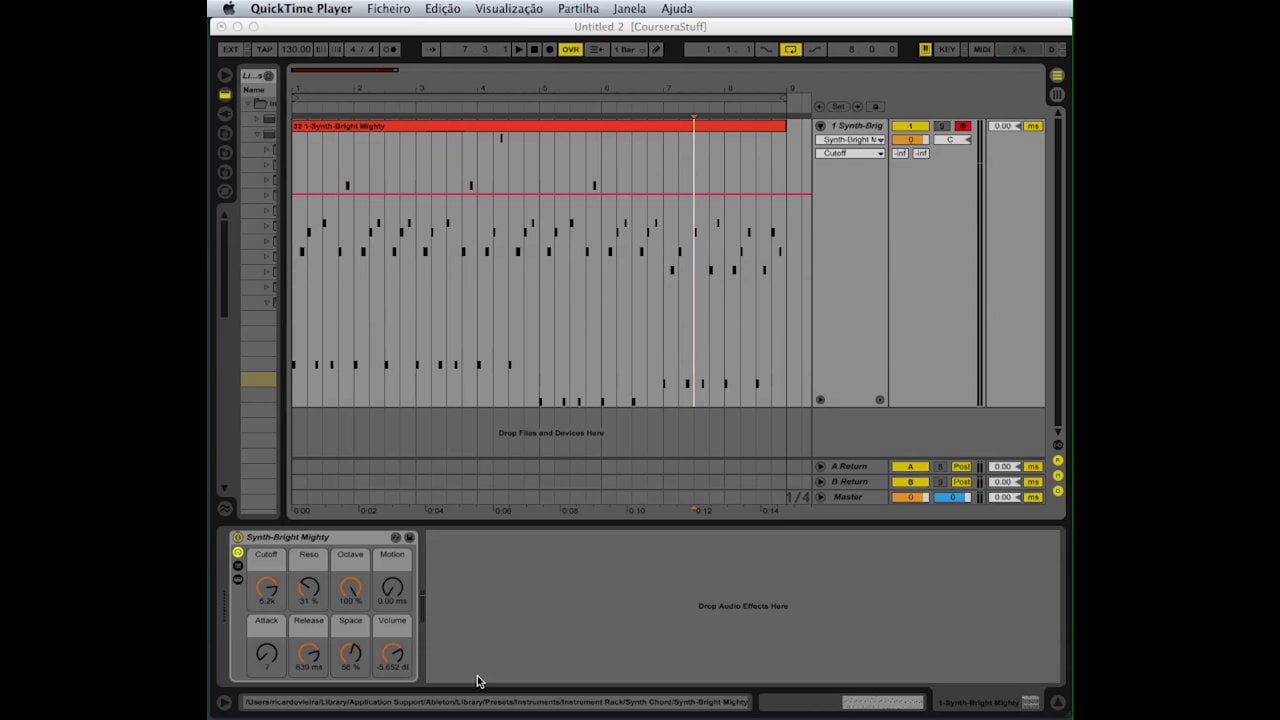Toggle the EXT sync switch
1280x720 pixels.
tap(231, 49)
